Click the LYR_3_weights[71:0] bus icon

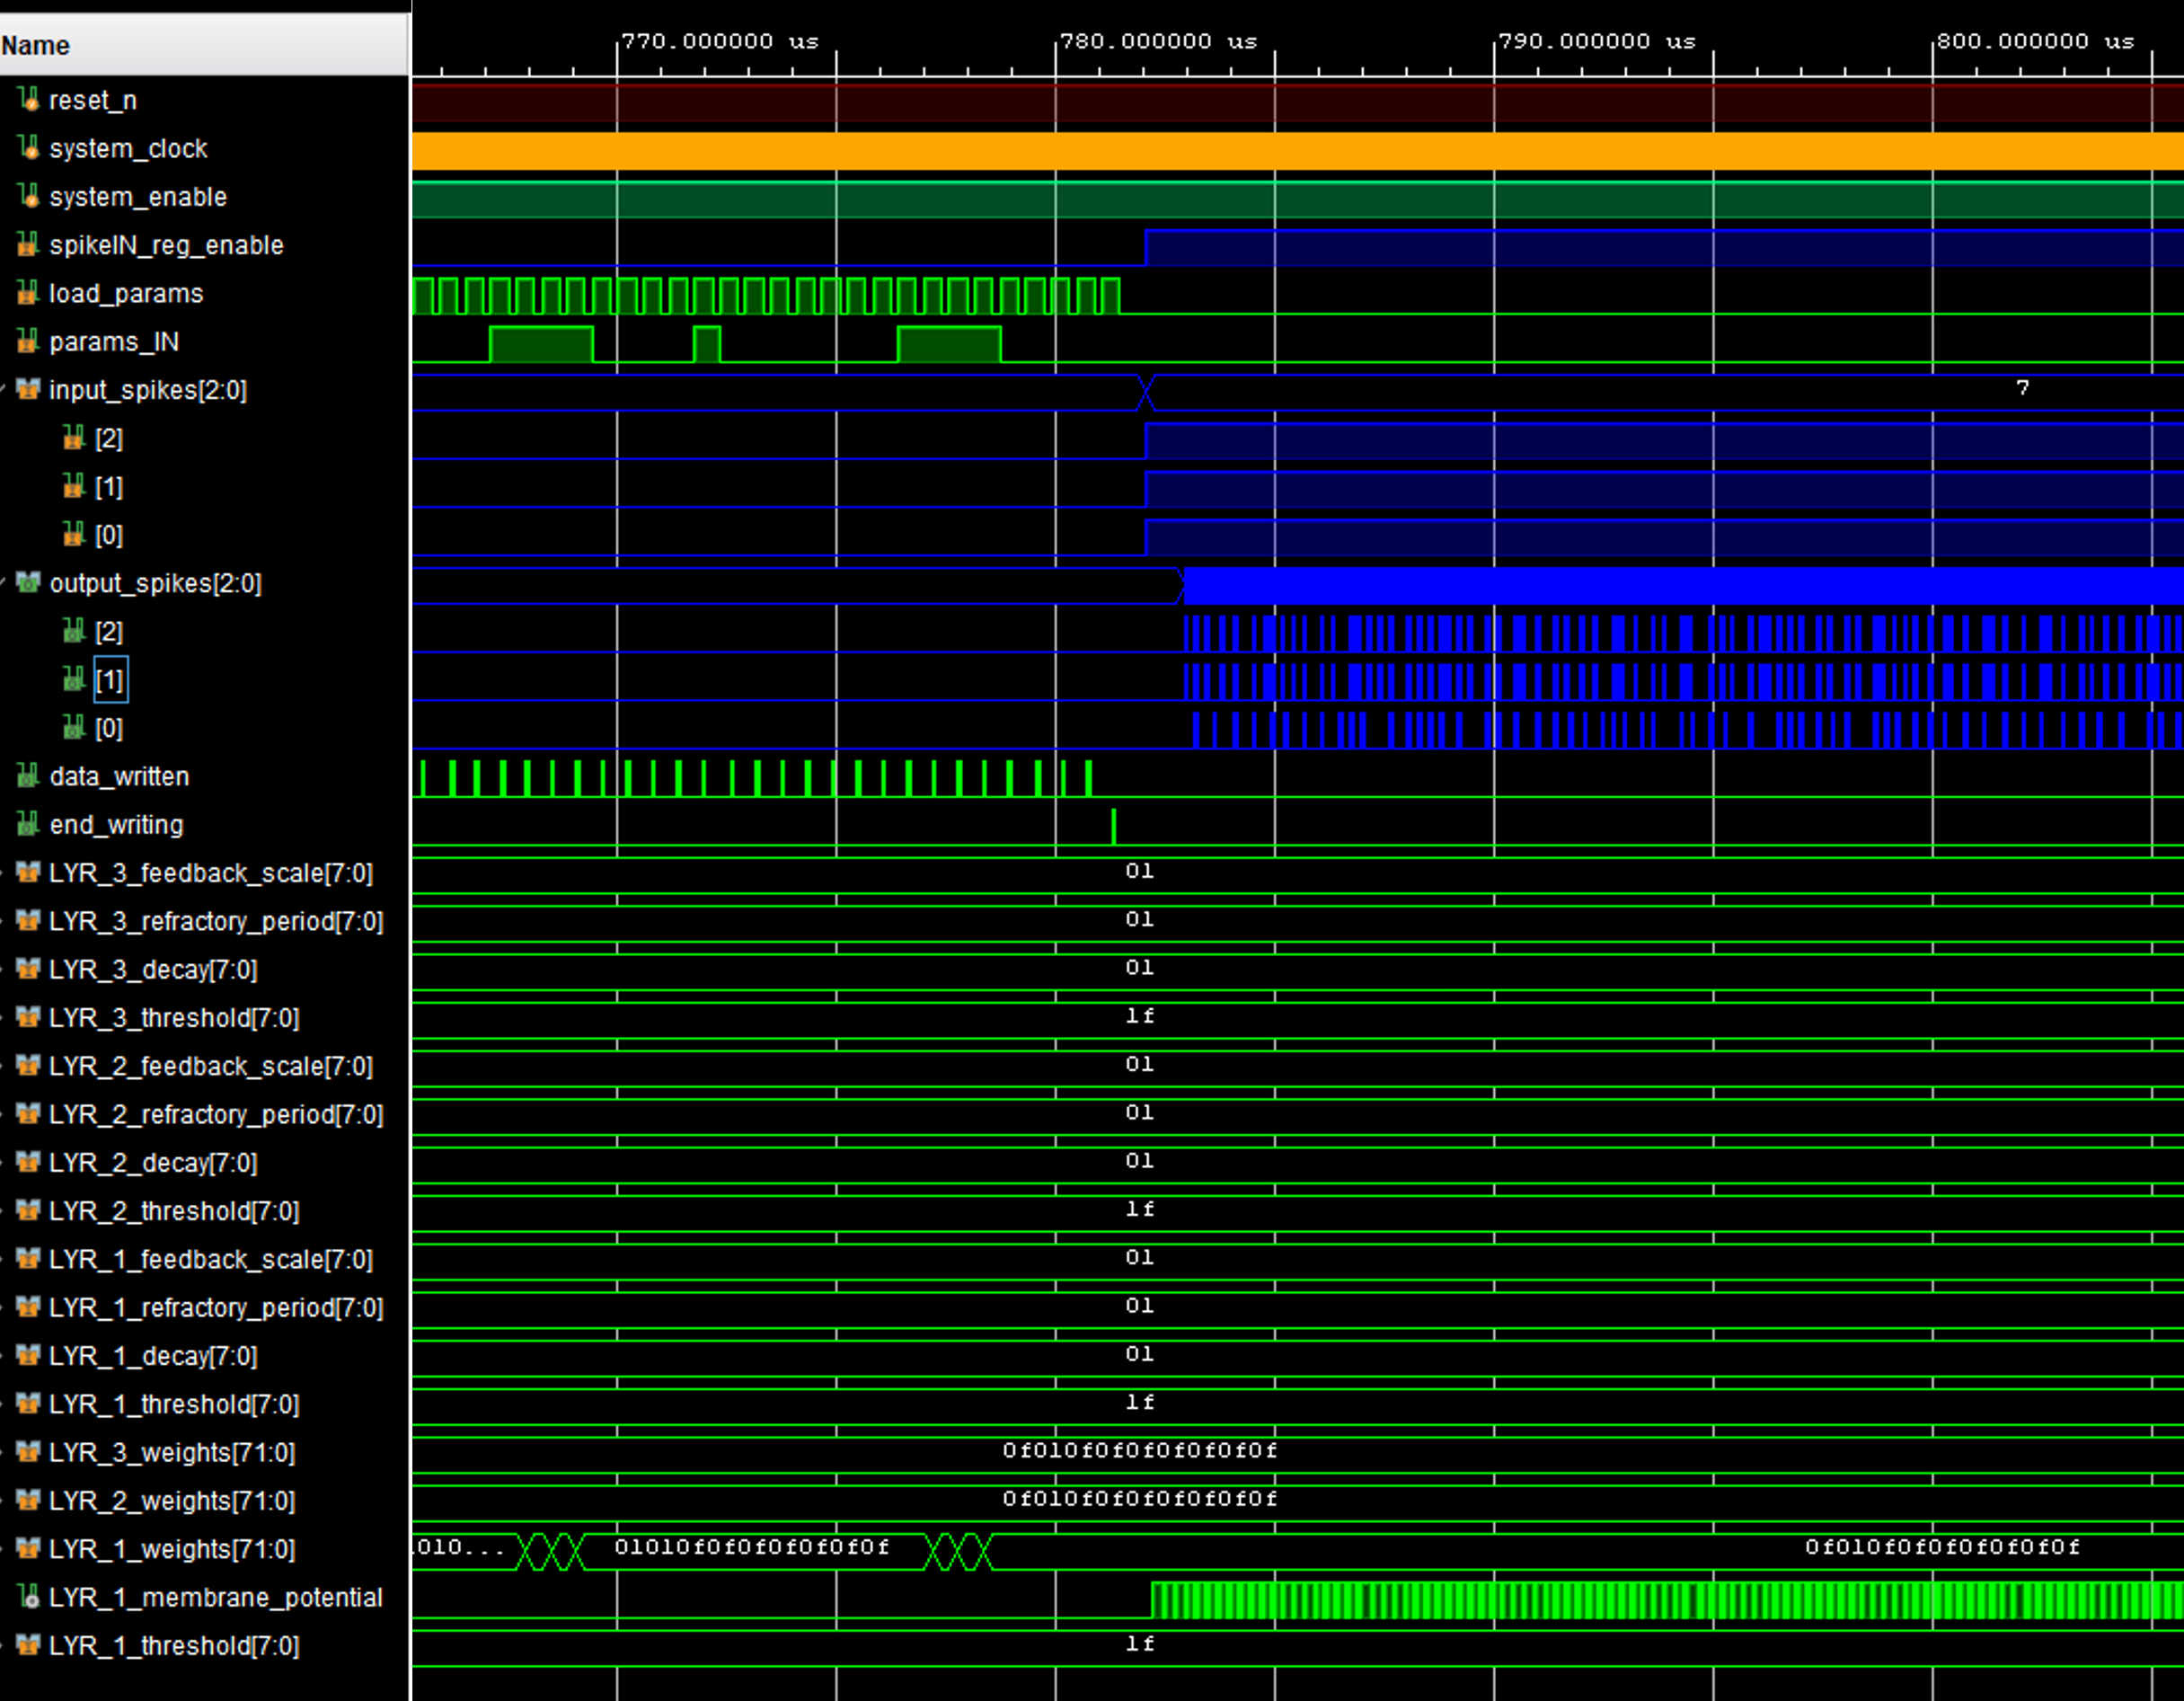tap(28, 1452)
